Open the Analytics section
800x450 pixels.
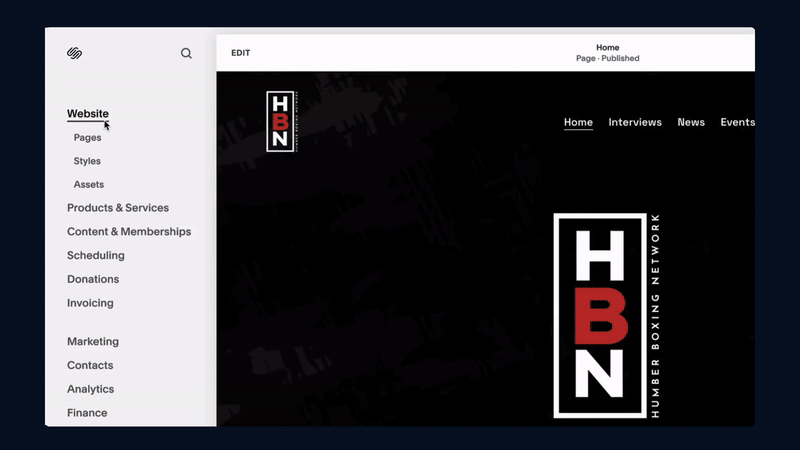click(90, 389)
